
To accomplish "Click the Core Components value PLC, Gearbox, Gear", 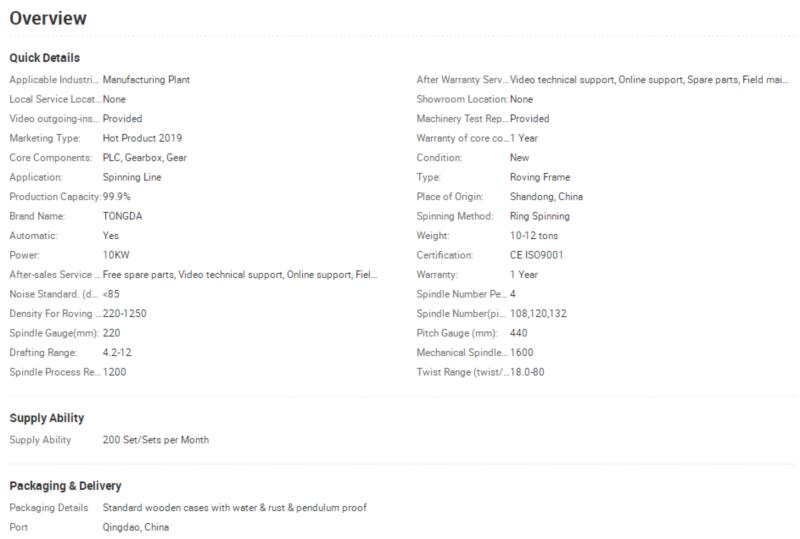I will 144,158.
